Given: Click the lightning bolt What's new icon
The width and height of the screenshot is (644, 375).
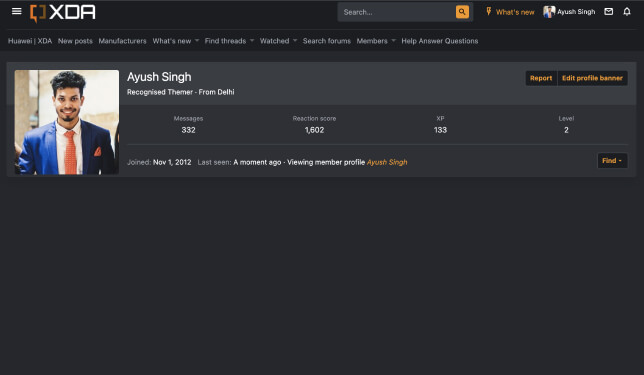Looking at the screenshot, I should [489, 12].
